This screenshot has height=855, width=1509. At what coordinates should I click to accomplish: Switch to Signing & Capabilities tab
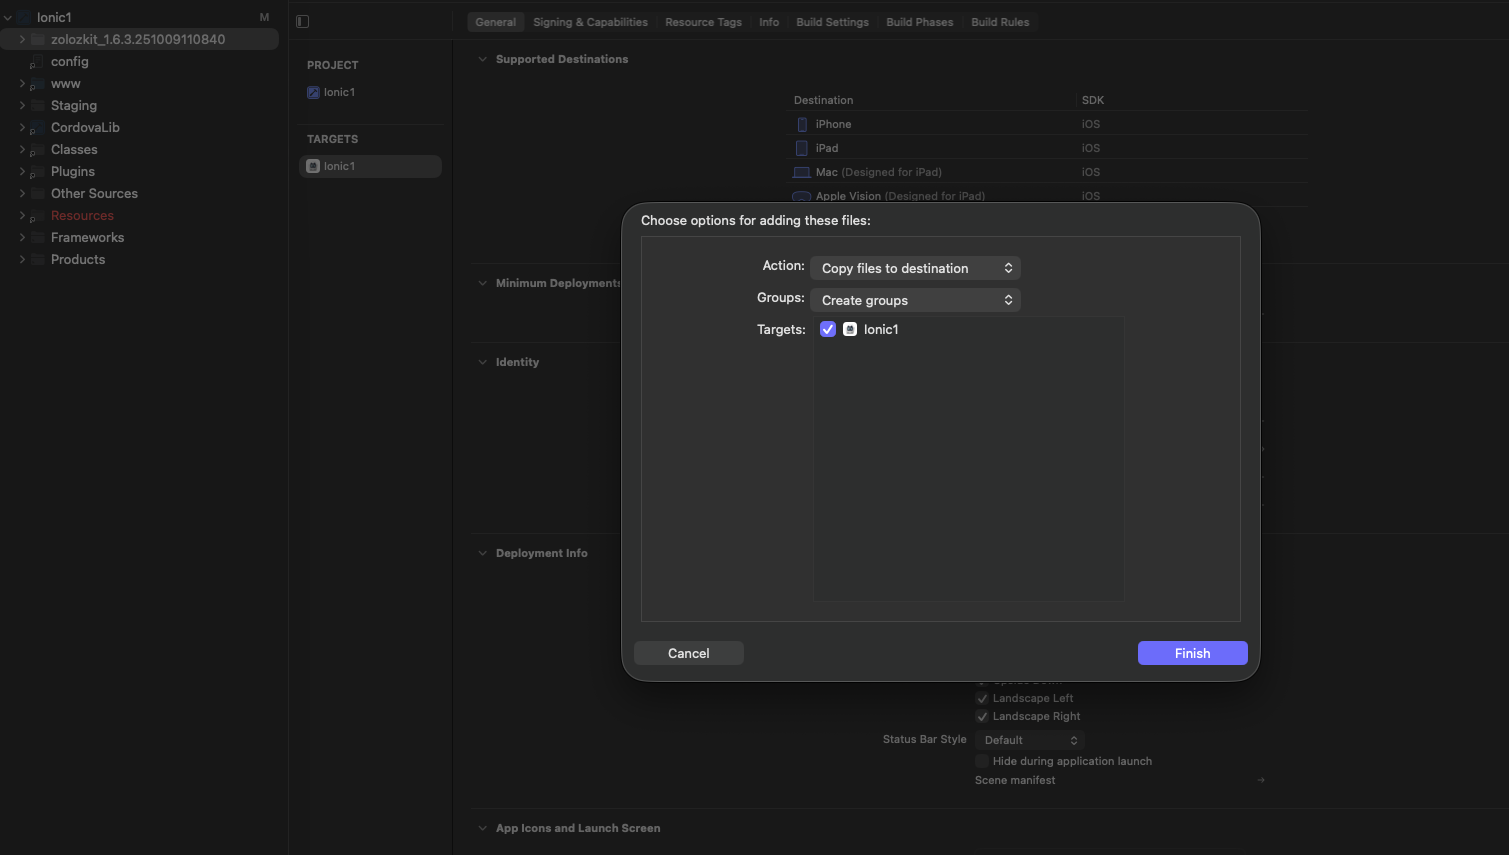tap(590, 22)
